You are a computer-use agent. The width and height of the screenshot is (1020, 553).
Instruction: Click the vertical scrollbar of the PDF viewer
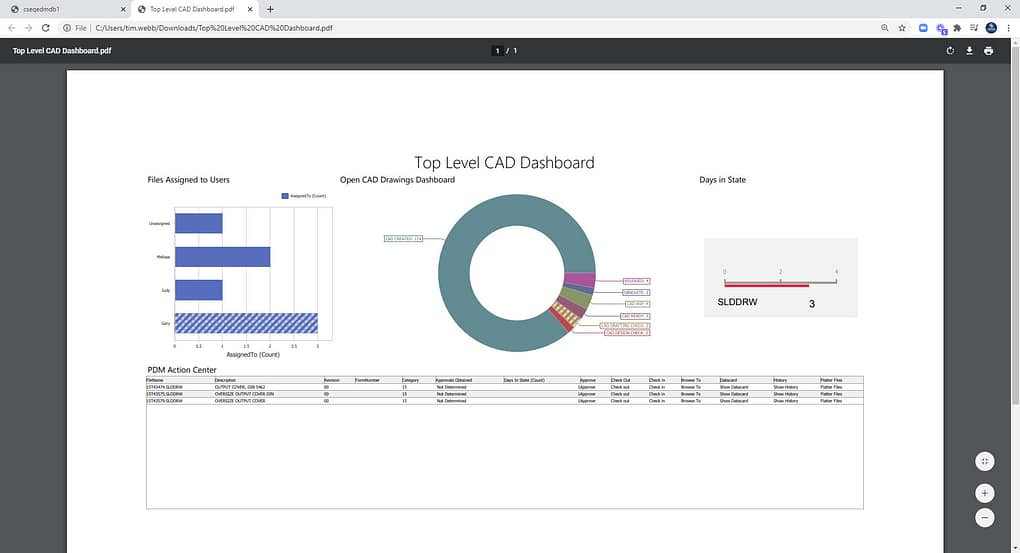(1015, 221)
